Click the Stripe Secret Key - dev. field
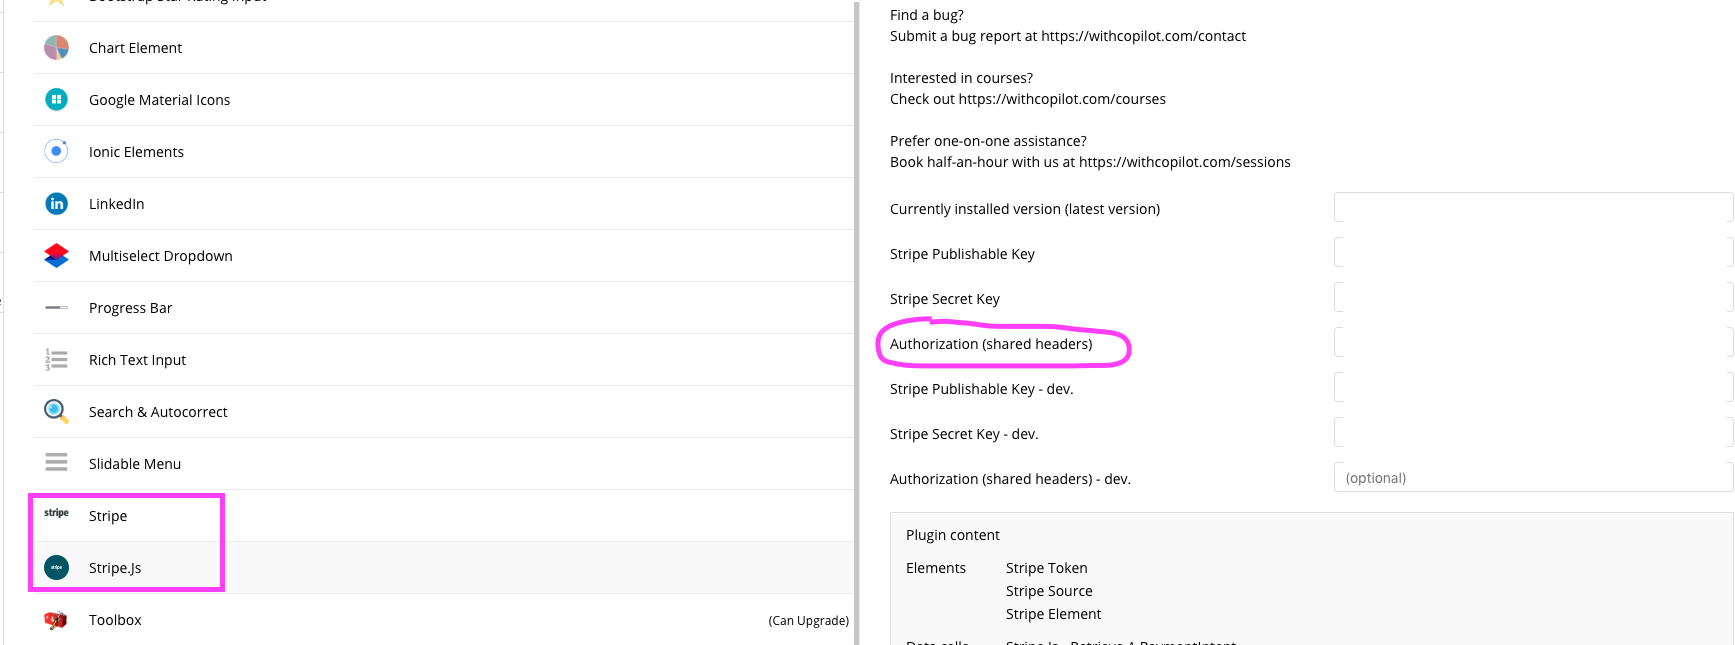 click(1533, 432)
